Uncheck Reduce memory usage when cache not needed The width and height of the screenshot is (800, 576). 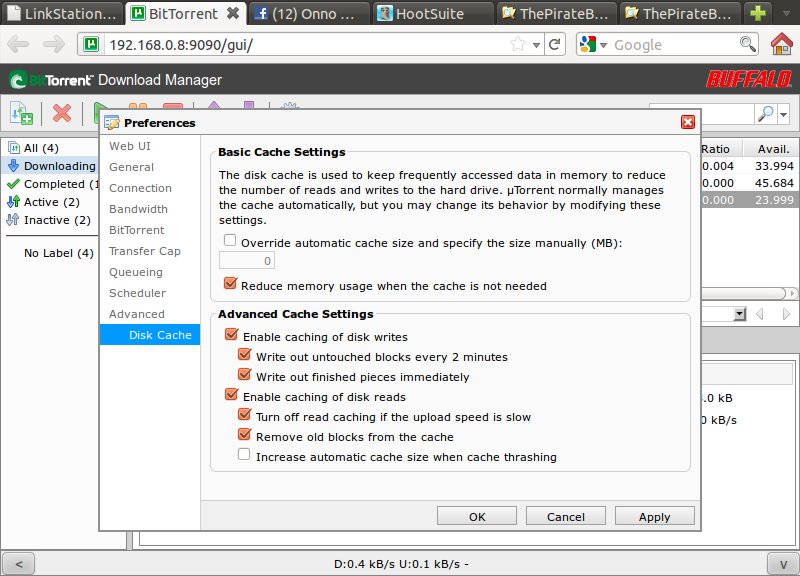pyautogui.click(x=230, y=285)
